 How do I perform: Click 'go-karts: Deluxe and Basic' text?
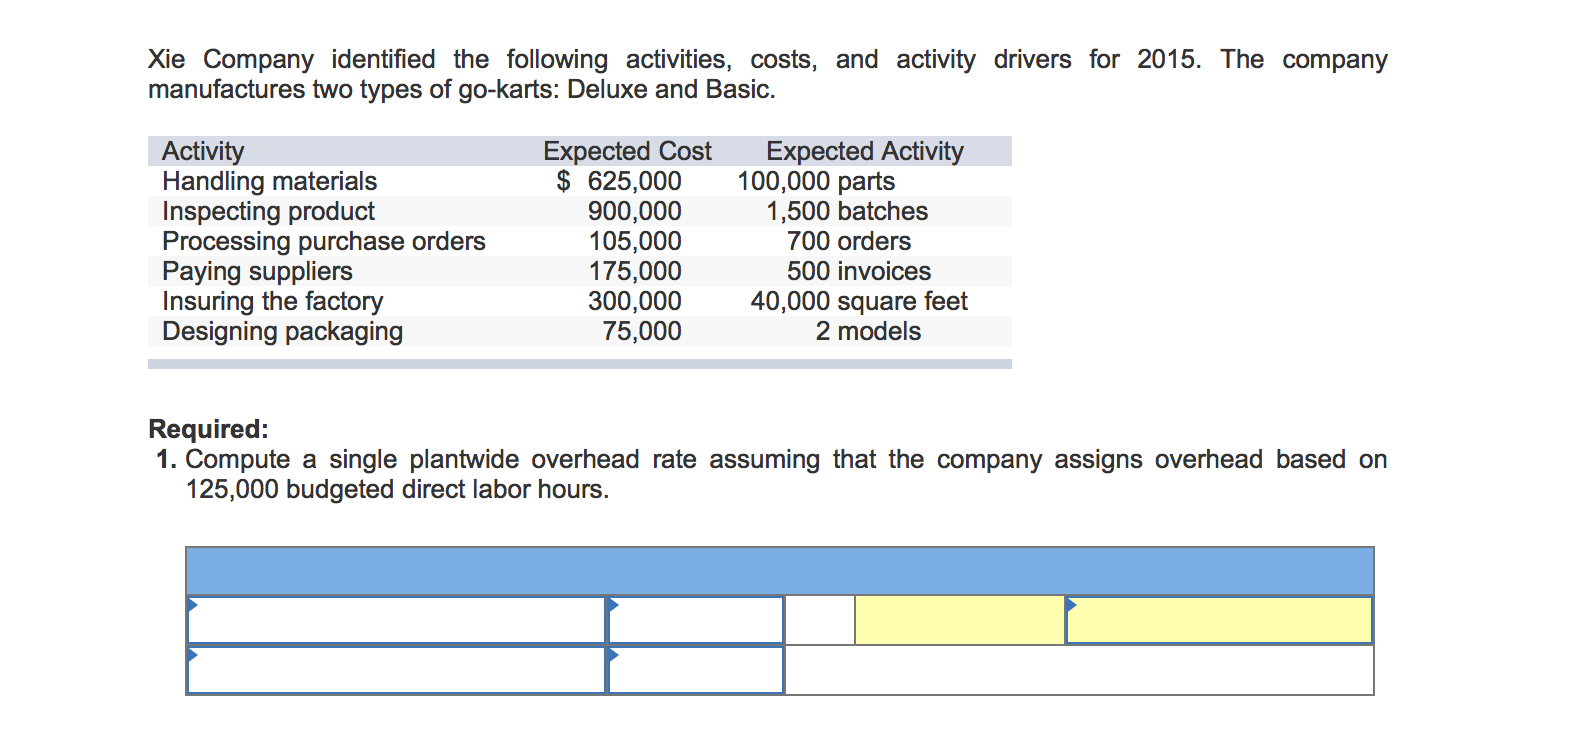[x=617, y=89]
